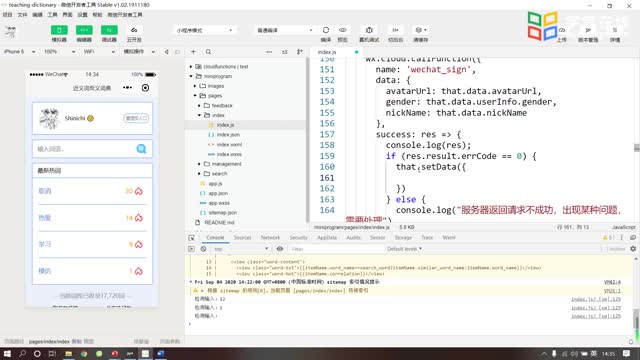The image size is (640, 360).
Task: Click the upload cloud icon
Action: tap(562, 30)
